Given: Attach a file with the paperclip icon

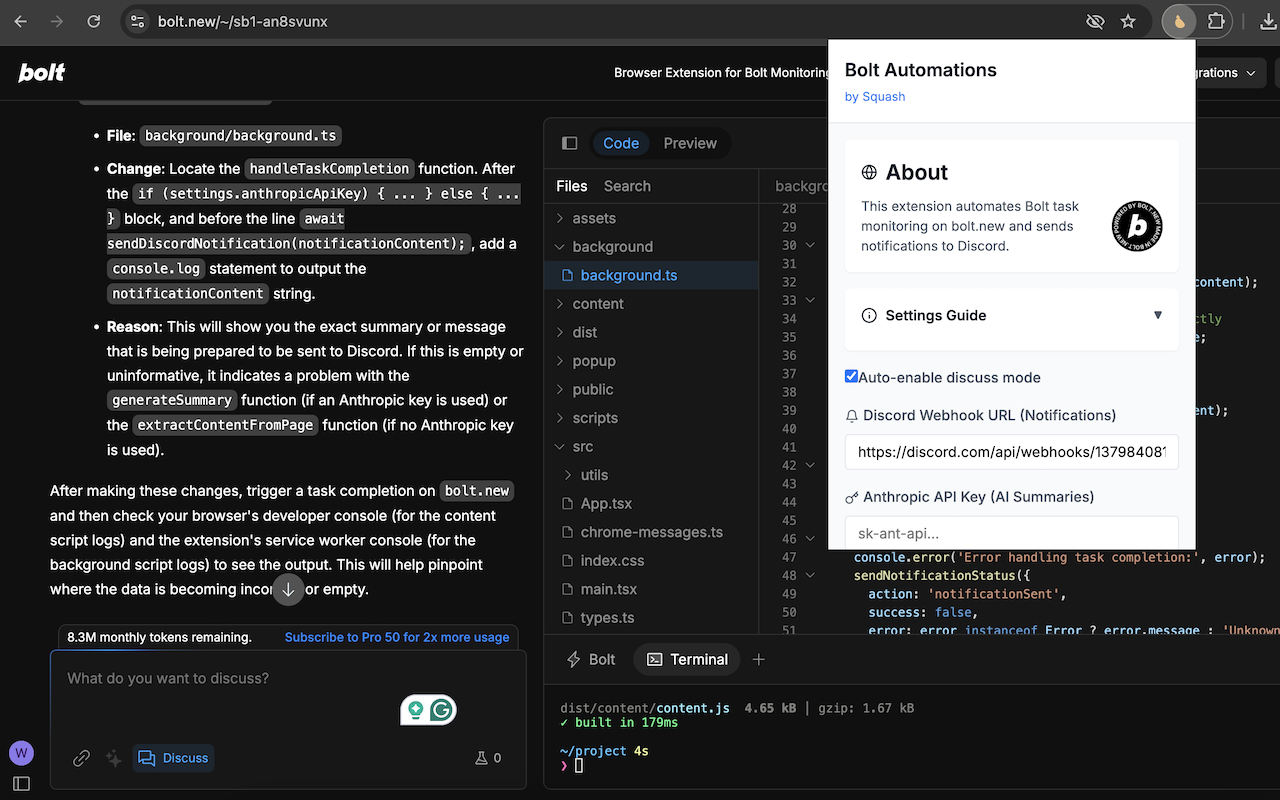Looking at the screenshot, I should point(82,758).
